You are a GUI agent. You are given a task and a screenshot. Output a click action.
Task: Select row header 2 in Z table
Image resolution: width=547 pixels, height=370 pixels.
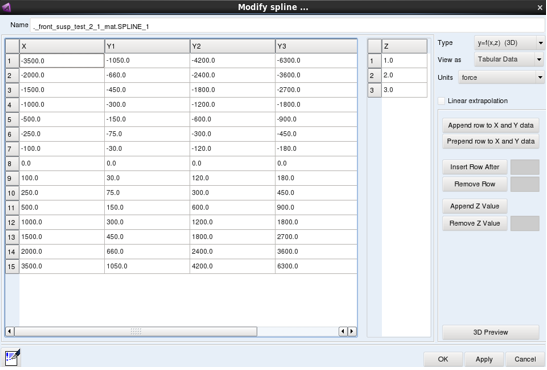(x=374, y=75)
